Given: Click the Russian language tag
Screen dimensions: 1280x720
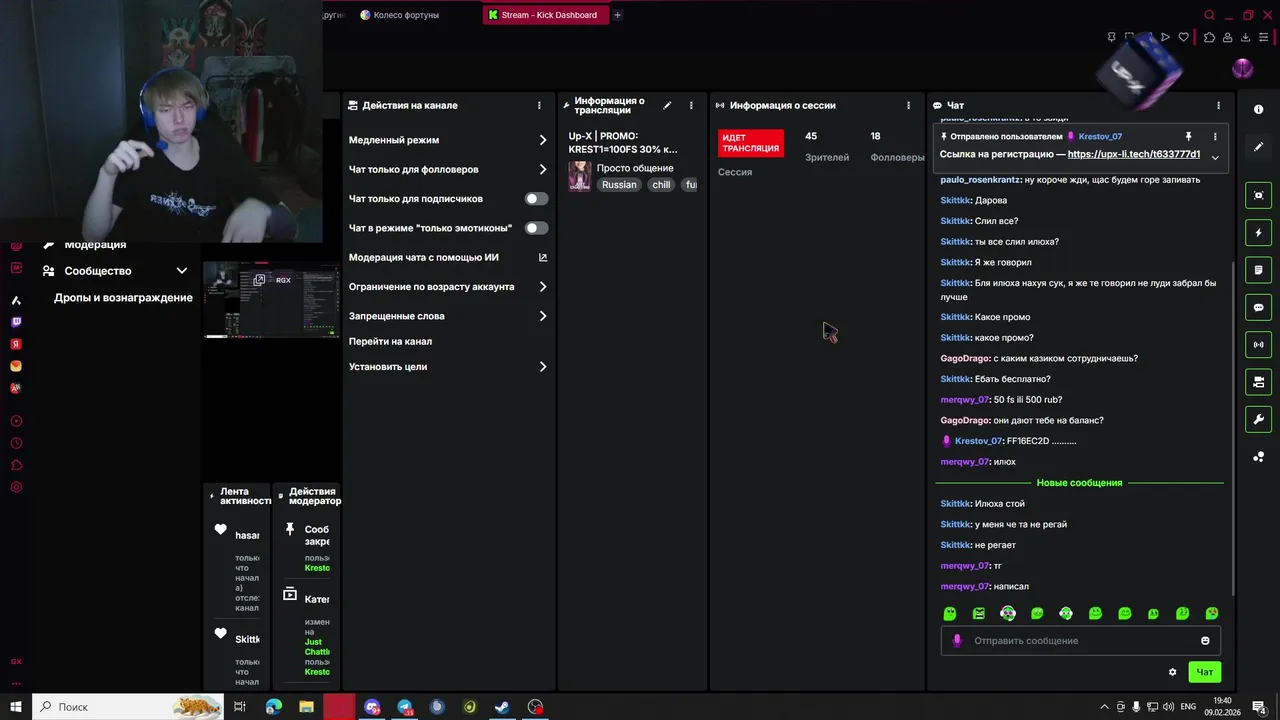Looking at the screenshot, I should (x=619, y=185).
